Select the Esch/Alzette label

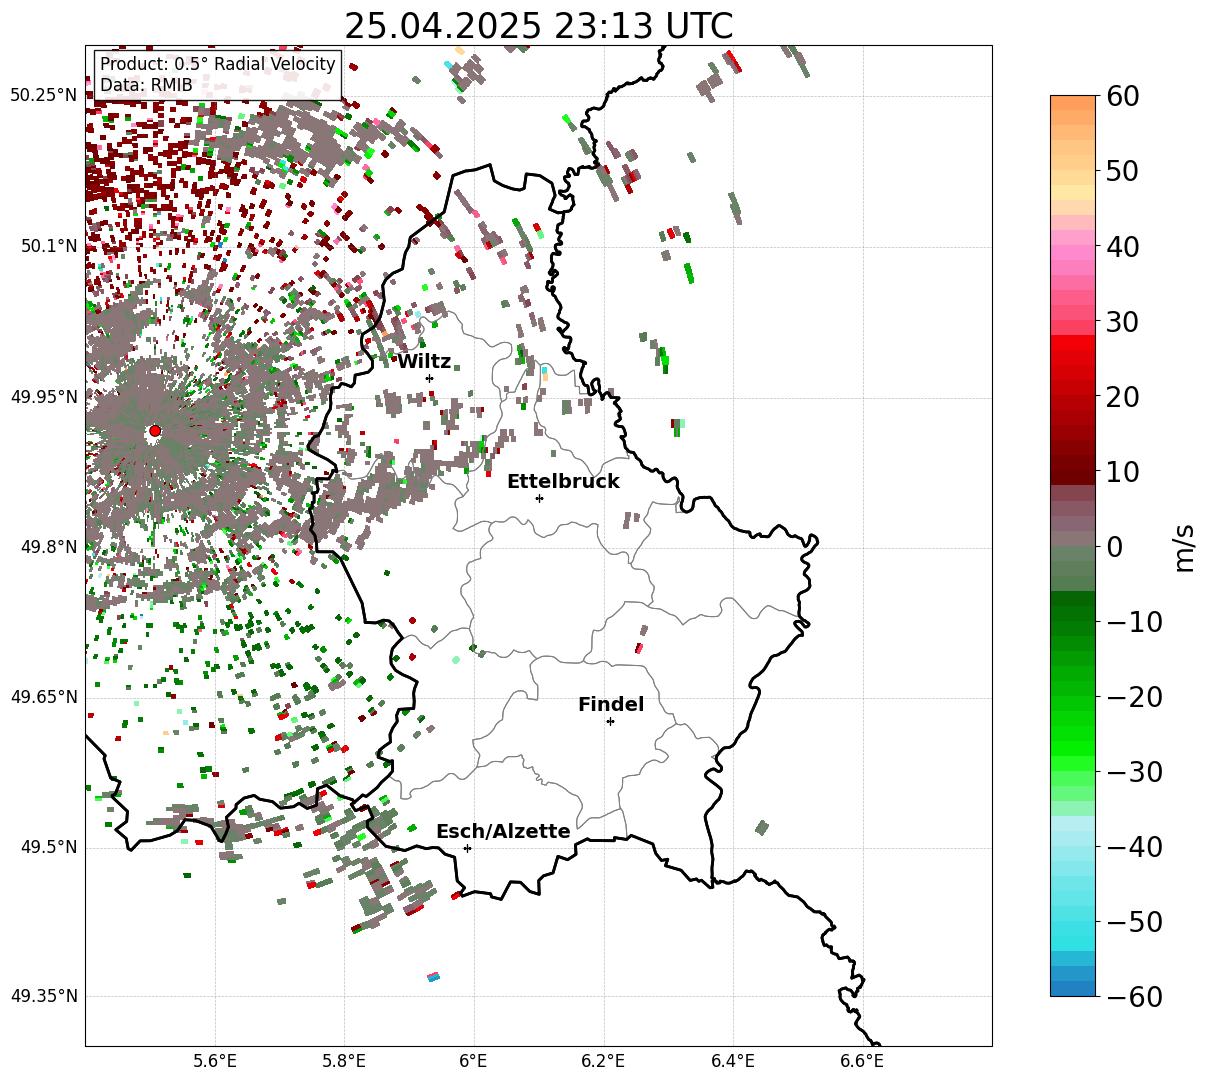[x=503, y=832]
